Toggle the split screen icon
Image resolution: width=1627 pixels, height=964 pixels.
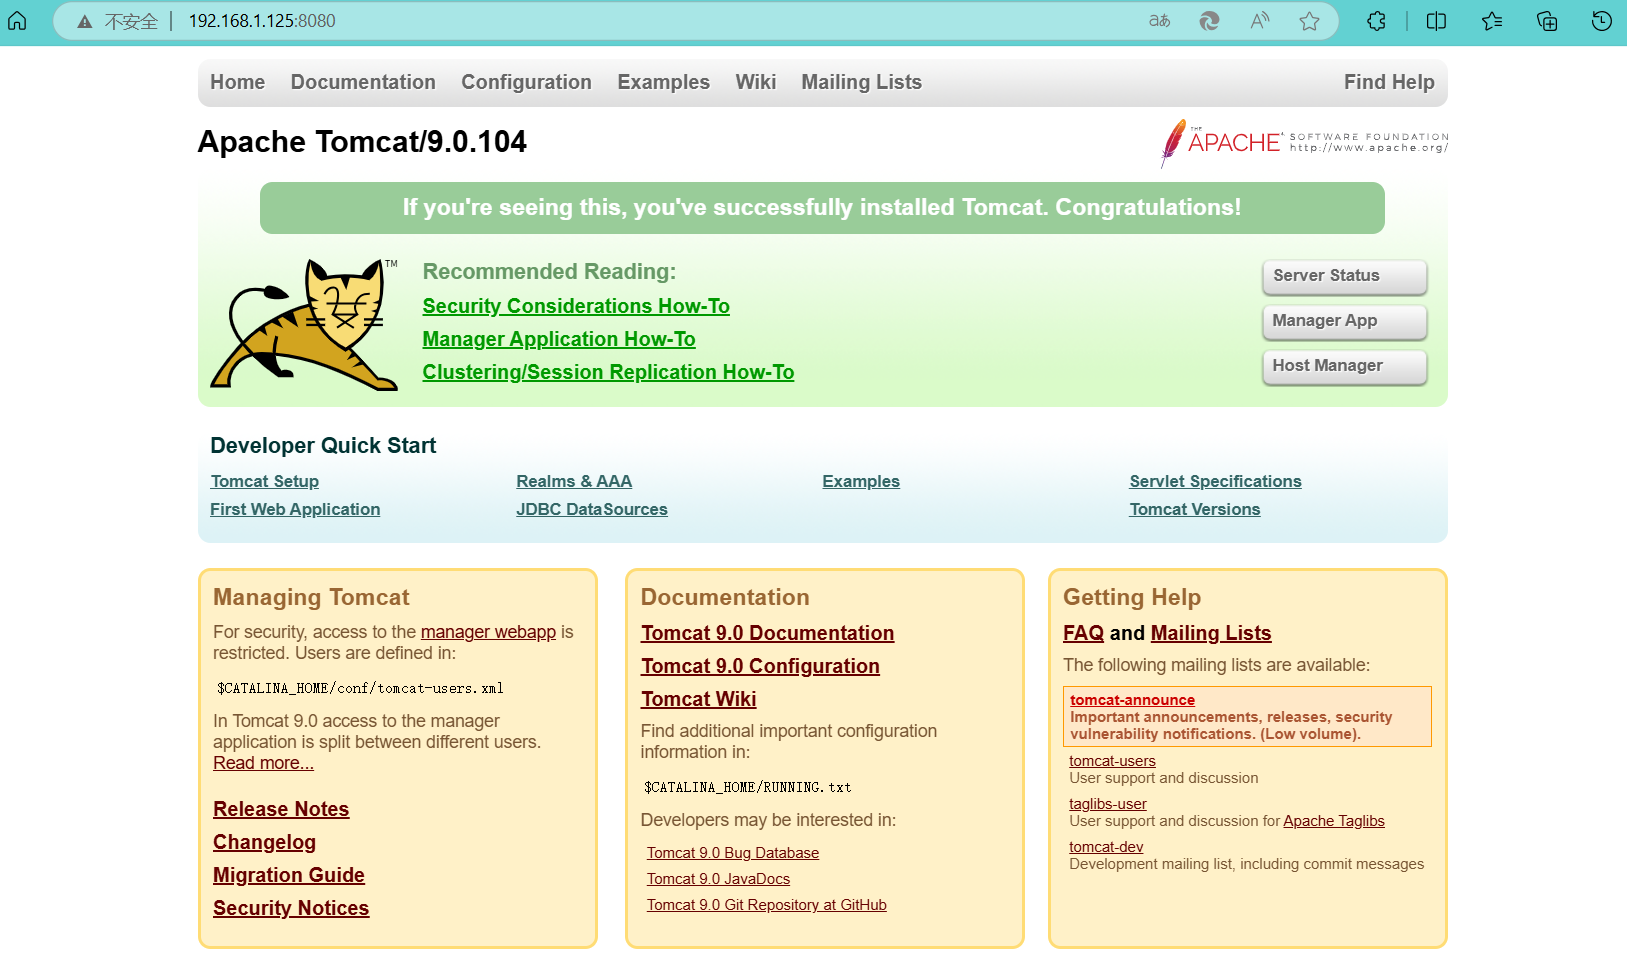point(1436,21)
